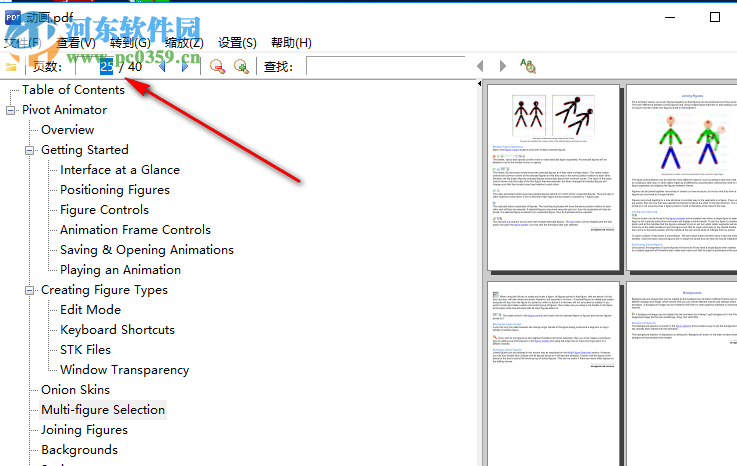The width and height of the screenshot is (737, 466).
Task: Open Backgrounds bookmark
Action: point(79,450)
